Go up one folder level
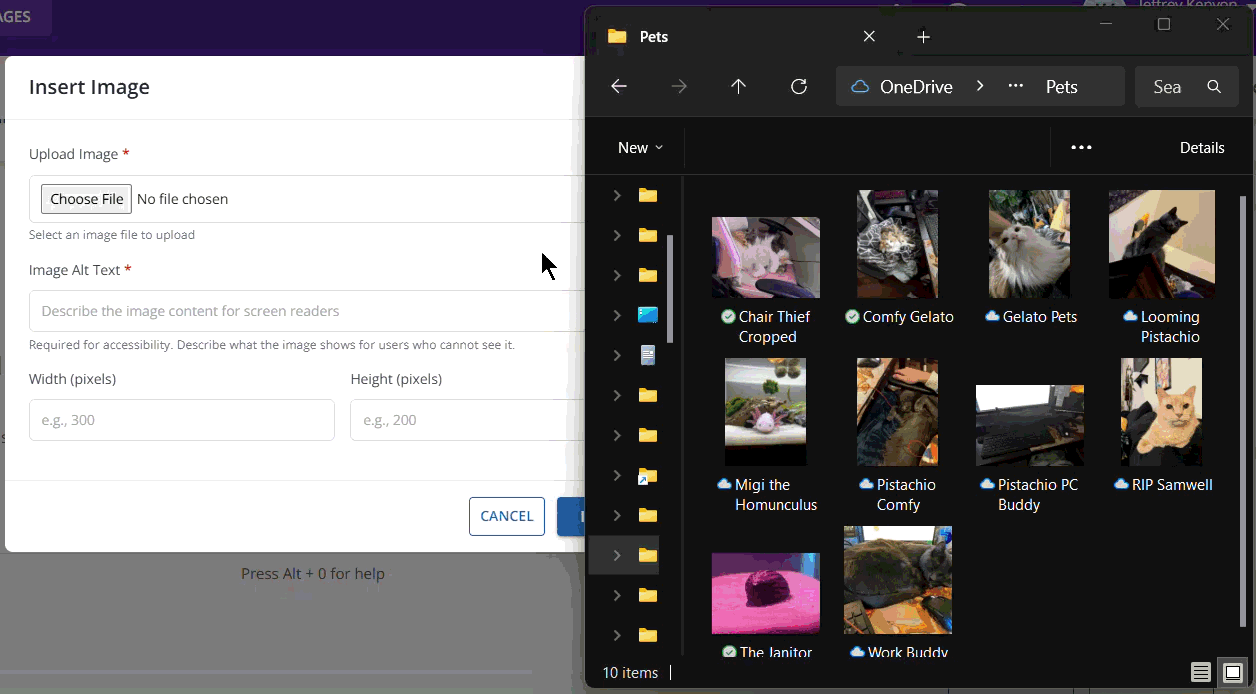1256x694 pixels. (739, 87)
